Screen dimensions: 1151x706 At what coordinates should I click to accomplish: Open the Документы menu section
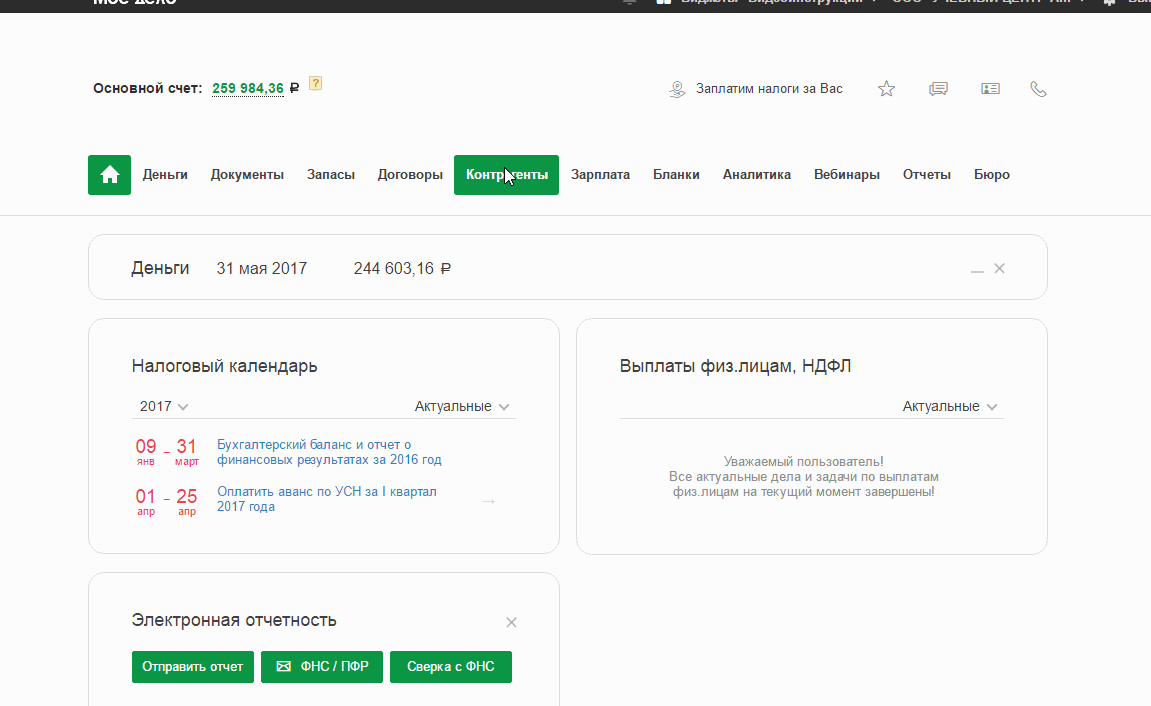click(247, 175)
